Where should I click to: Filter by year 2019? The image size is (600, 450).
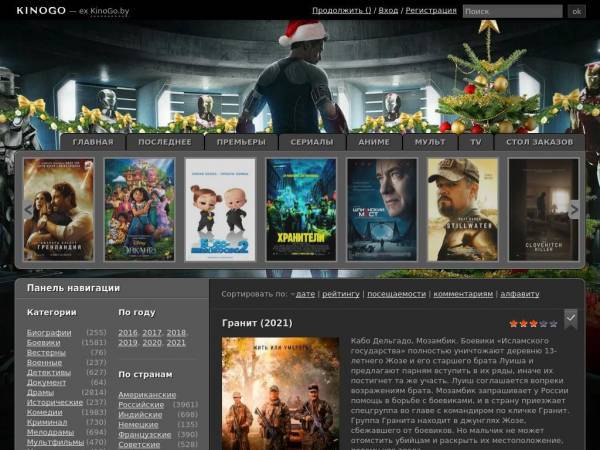[128, 343]
